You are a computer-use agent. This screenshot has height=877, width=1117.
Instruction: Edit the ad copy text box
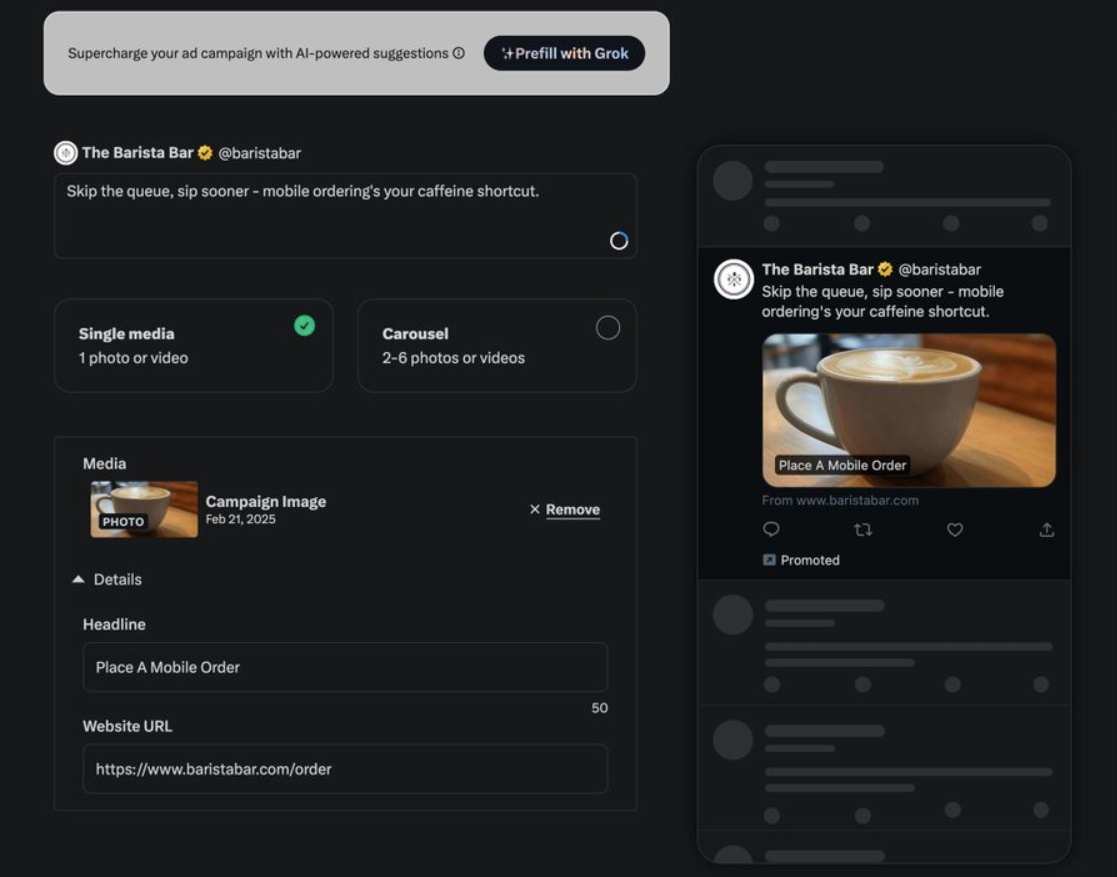346,215
